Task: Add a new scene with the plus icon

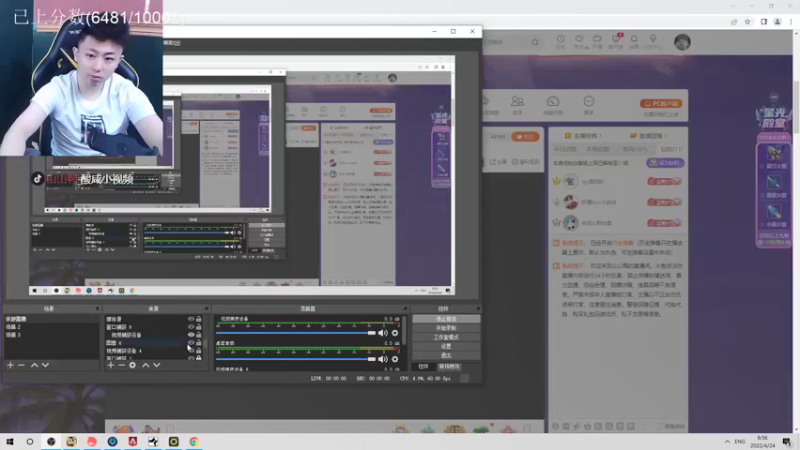Action: point(10,365)
